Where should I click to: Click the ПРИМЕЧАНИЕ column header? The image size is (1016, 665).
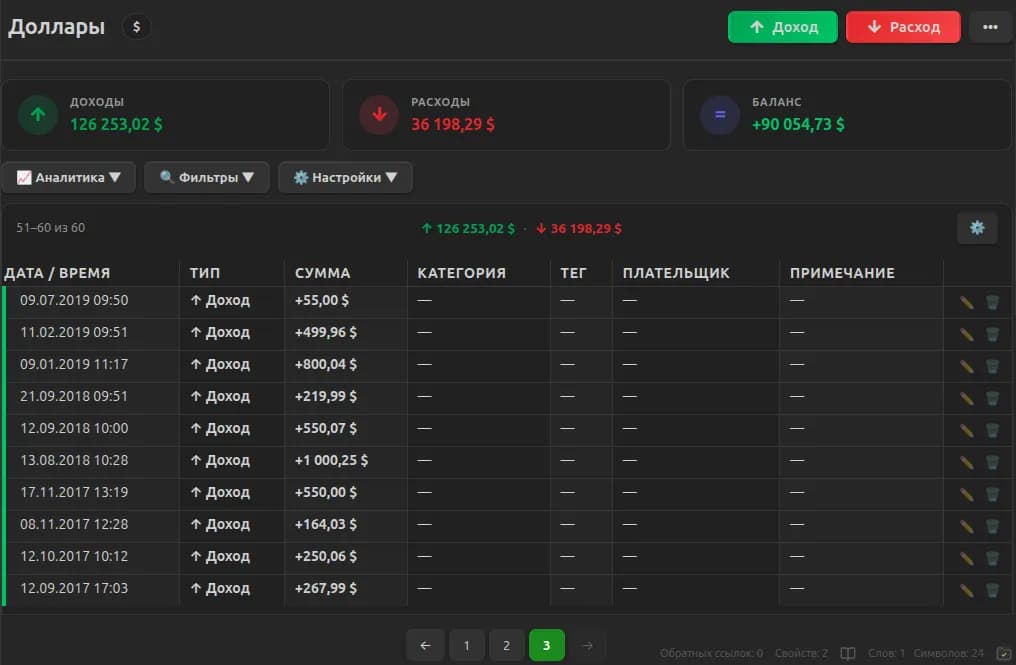click(842, 273)
